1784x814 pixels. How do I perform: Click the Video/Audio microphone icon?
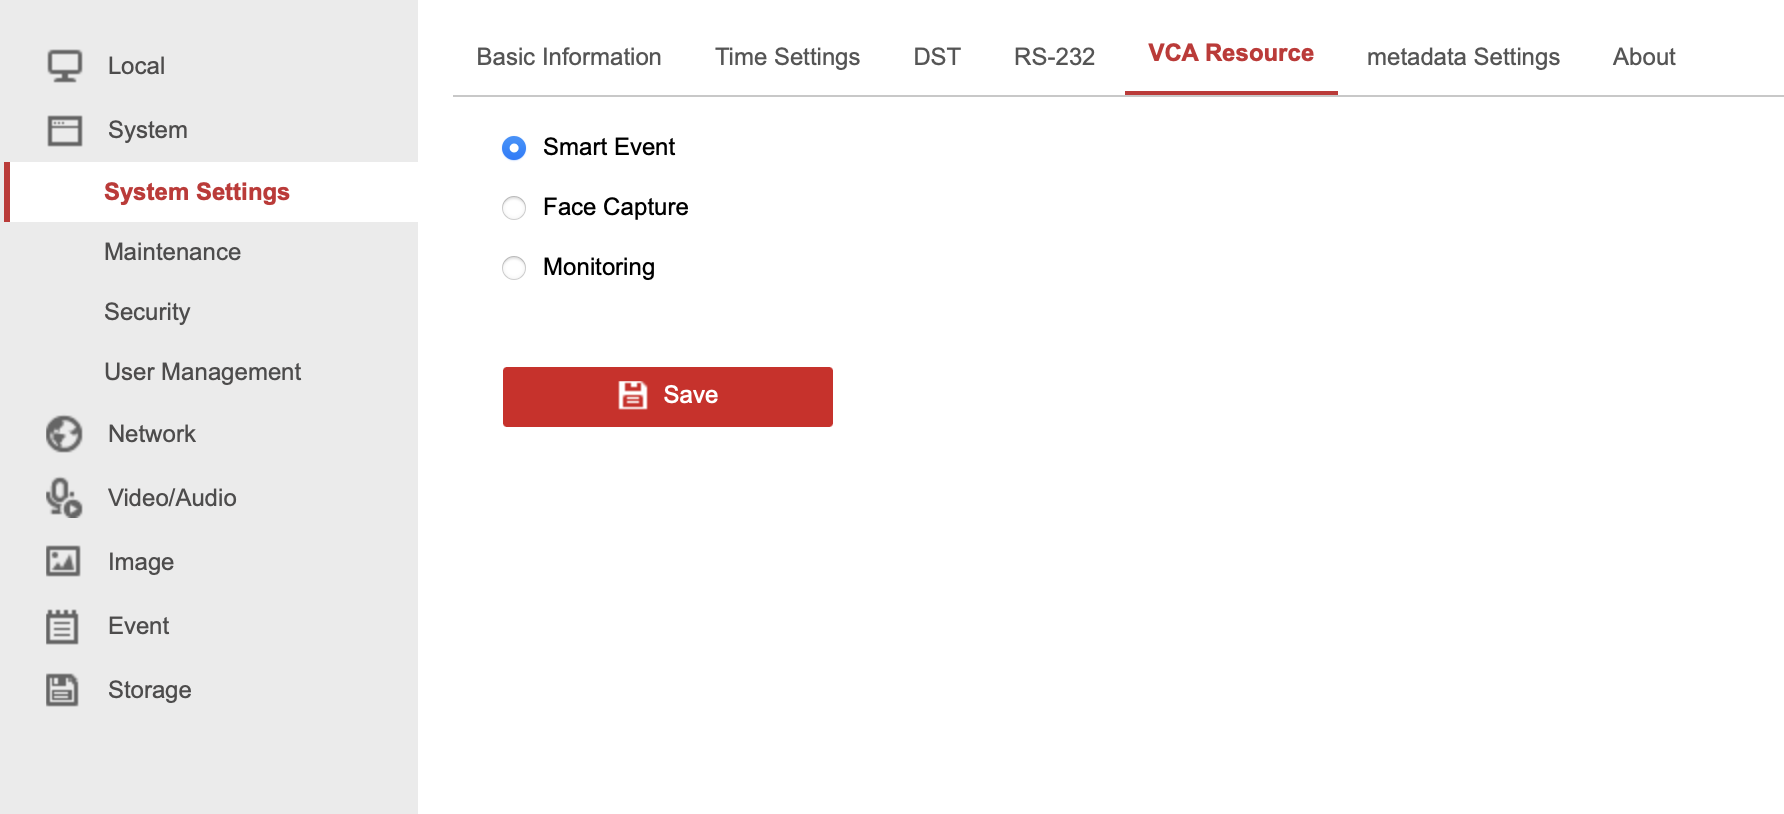pyautogui.click(x=64, y=498)
